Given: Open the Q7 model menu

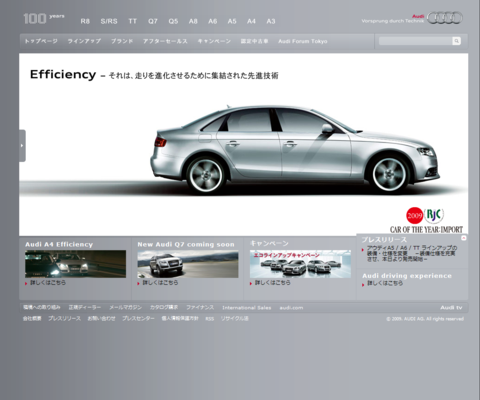Looking at the screenshot, I should tap(153, 21).
